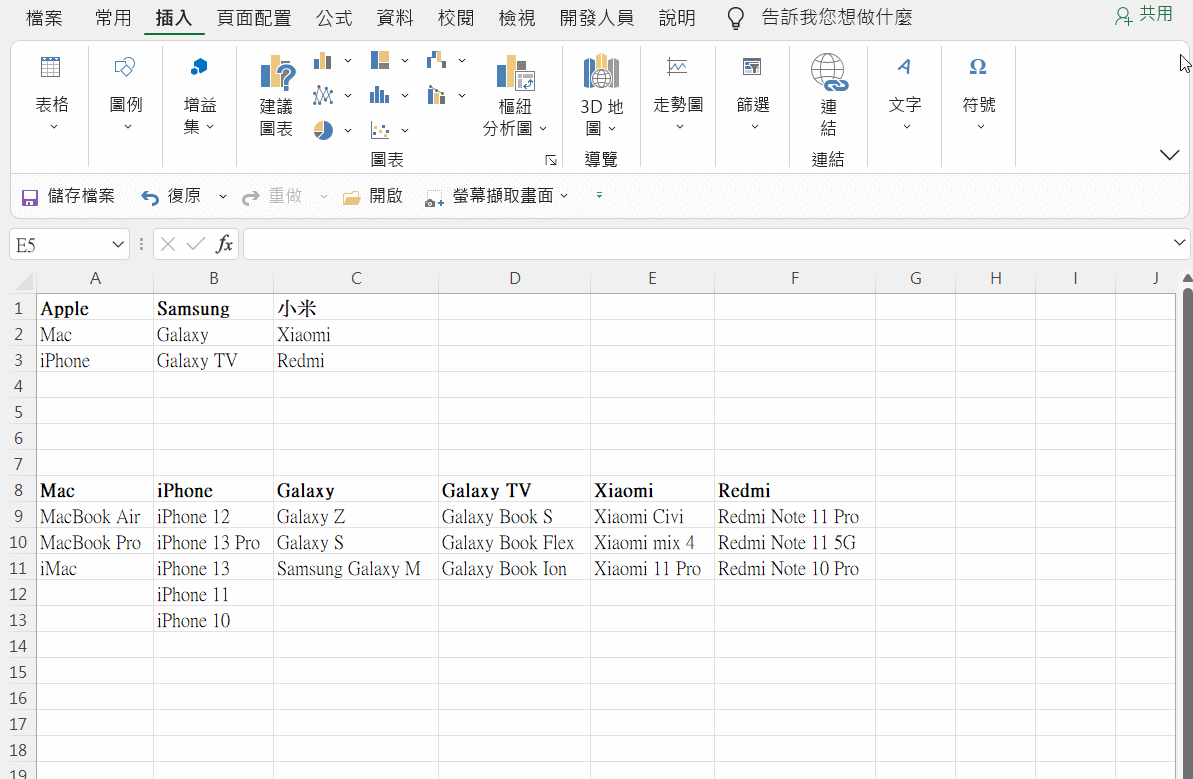Select column D header
The image size is (1193, 779).
[x=514, y=278]
